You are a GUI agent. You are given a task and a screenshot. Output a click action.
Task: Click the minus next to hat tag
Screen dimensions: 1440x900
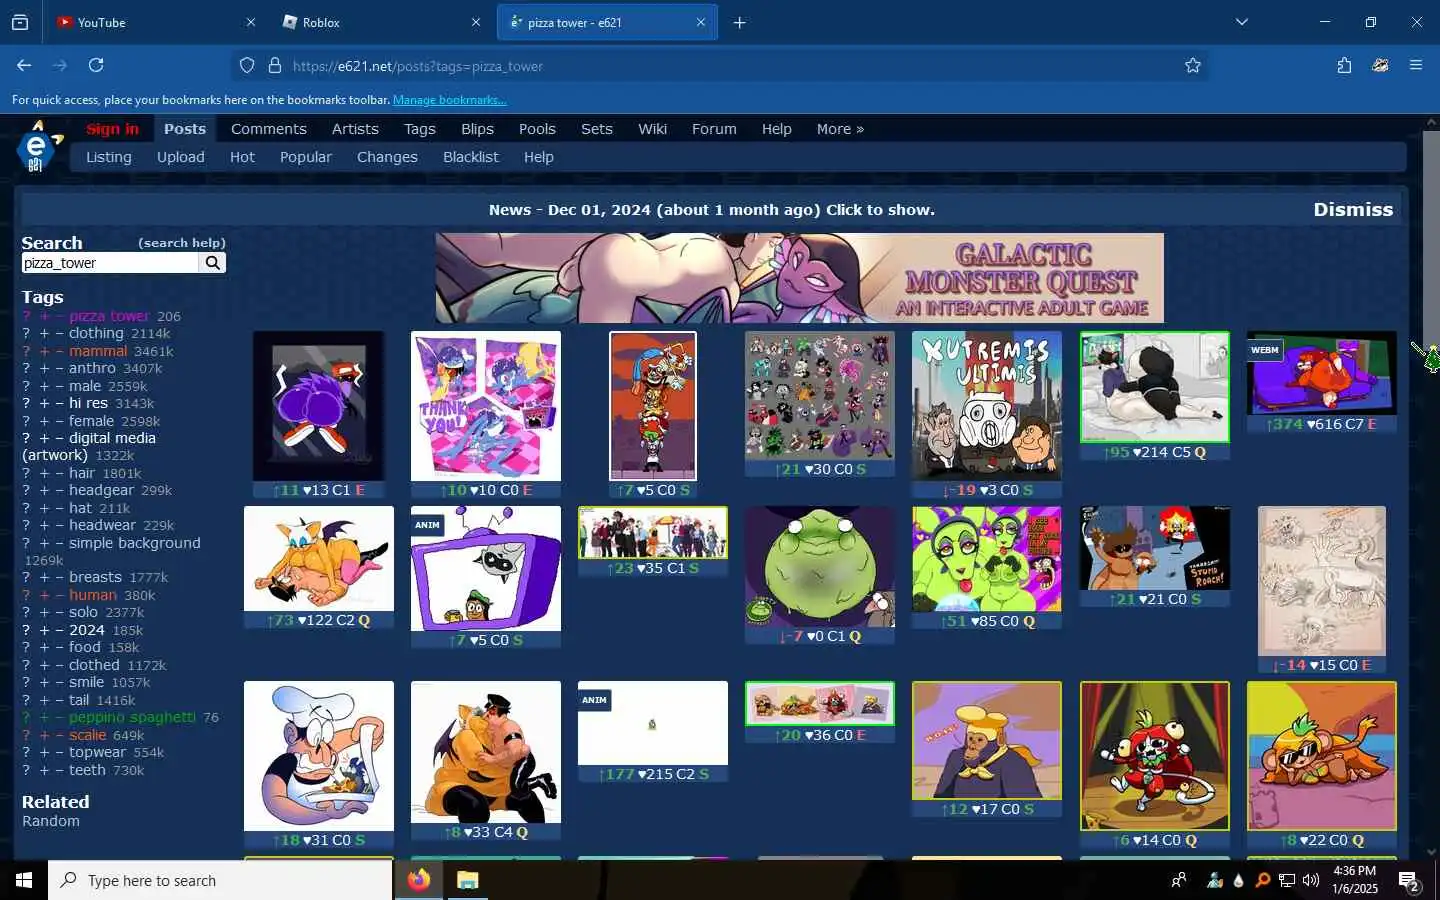pos(59,508)
